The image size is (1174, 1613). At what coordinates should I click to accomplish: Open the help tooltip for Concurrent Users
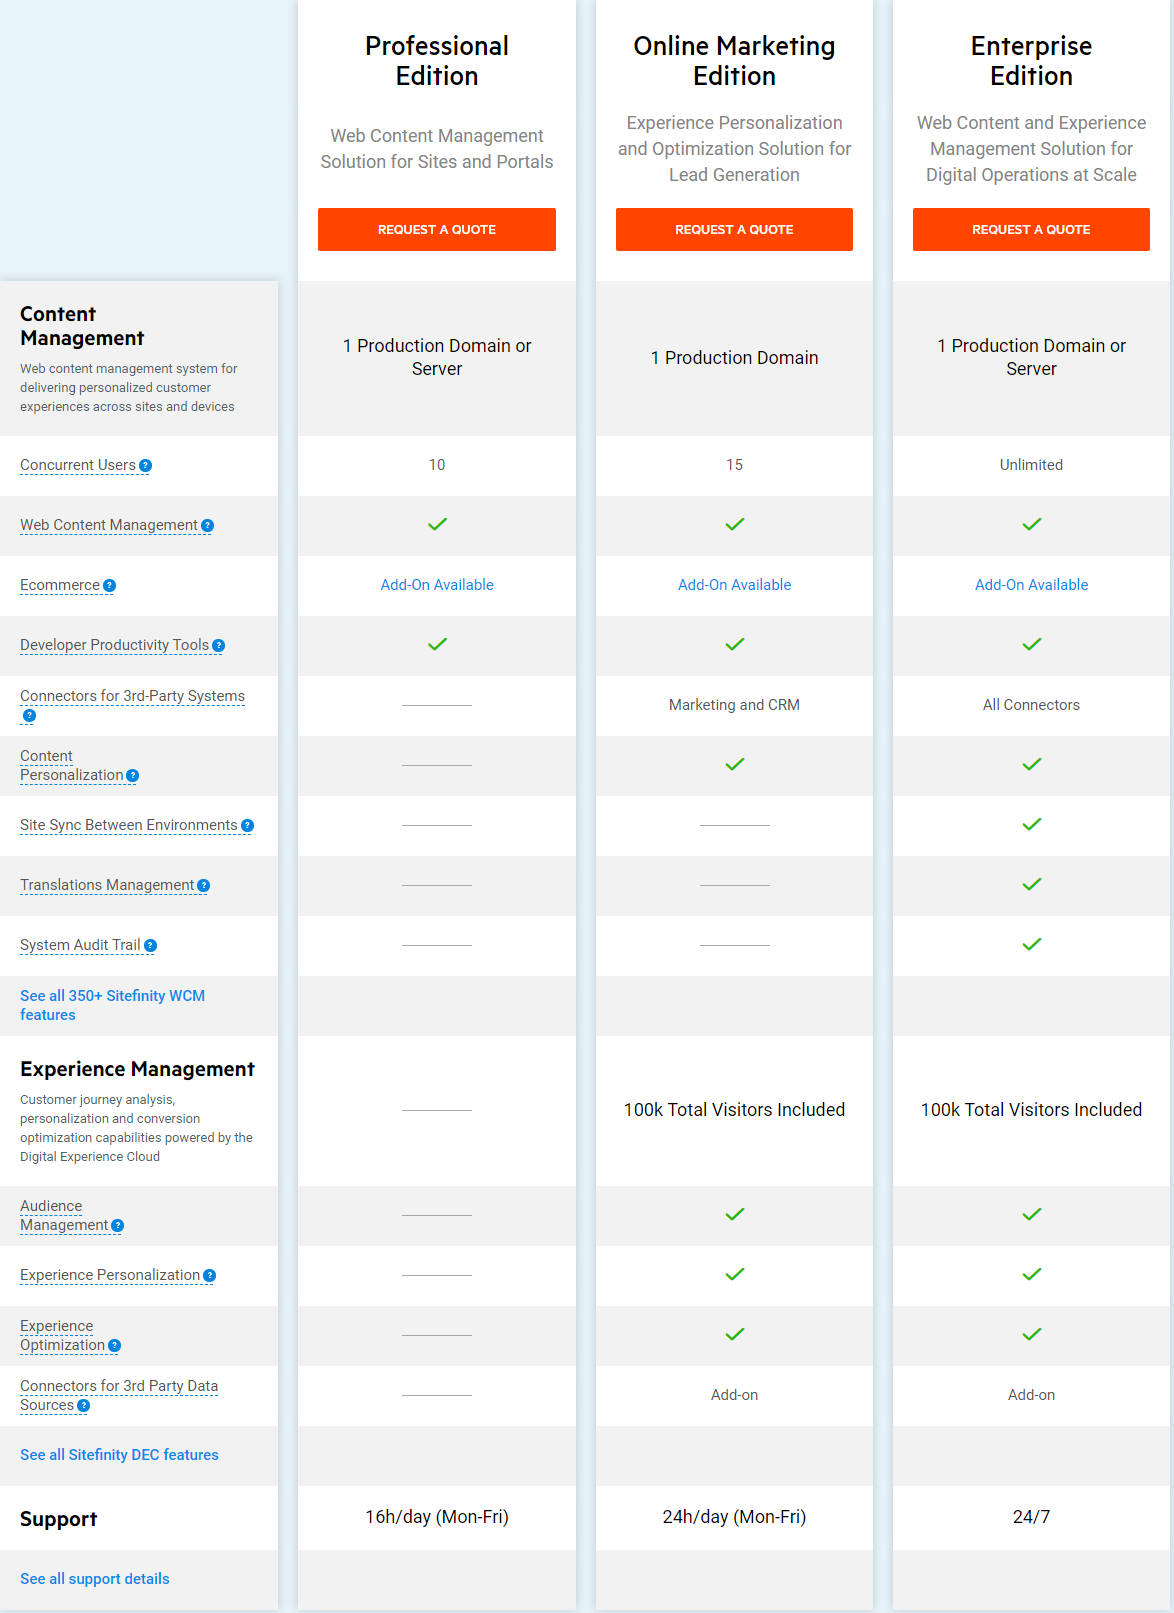[146, 464]
